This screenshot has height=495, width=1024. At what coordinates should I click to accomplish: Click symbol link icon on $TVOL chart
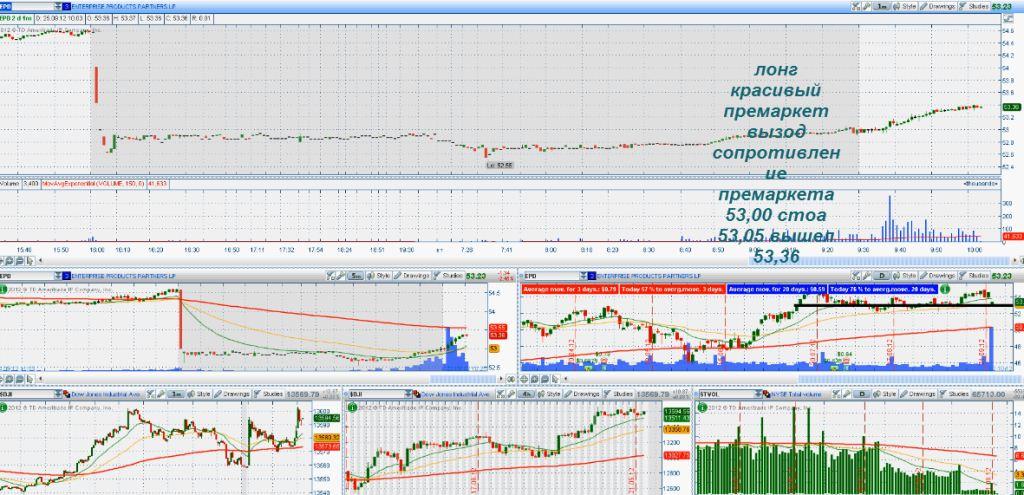(x=767, y=394)
